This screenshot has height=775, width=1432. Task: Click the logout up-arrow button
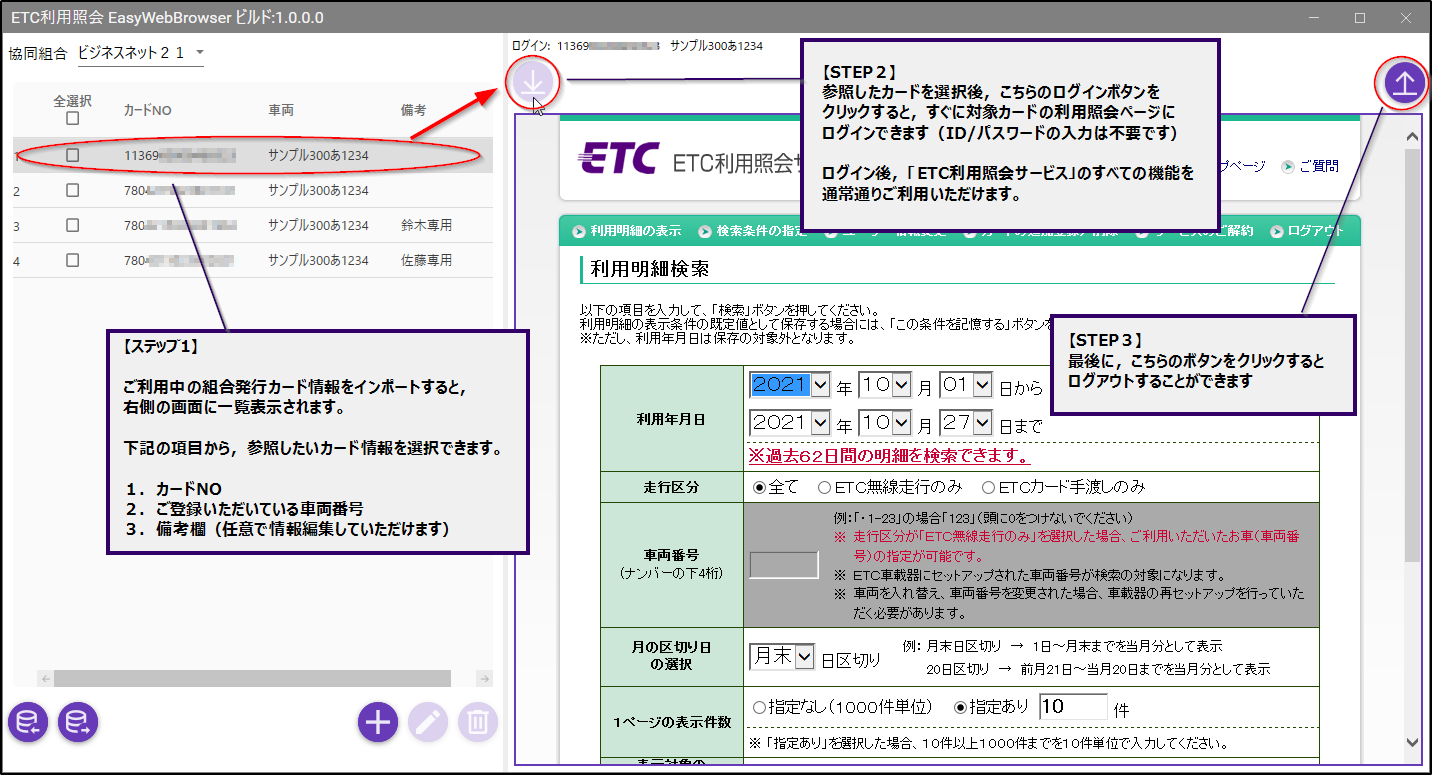1403,82
